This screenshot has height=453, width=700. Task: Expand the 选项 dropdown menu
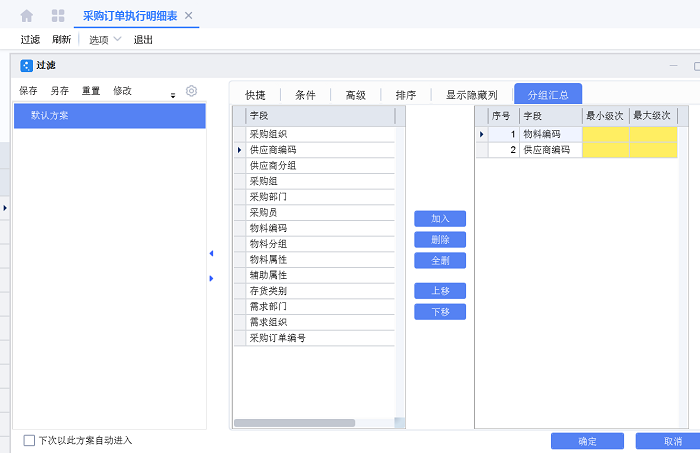point(105,40)
